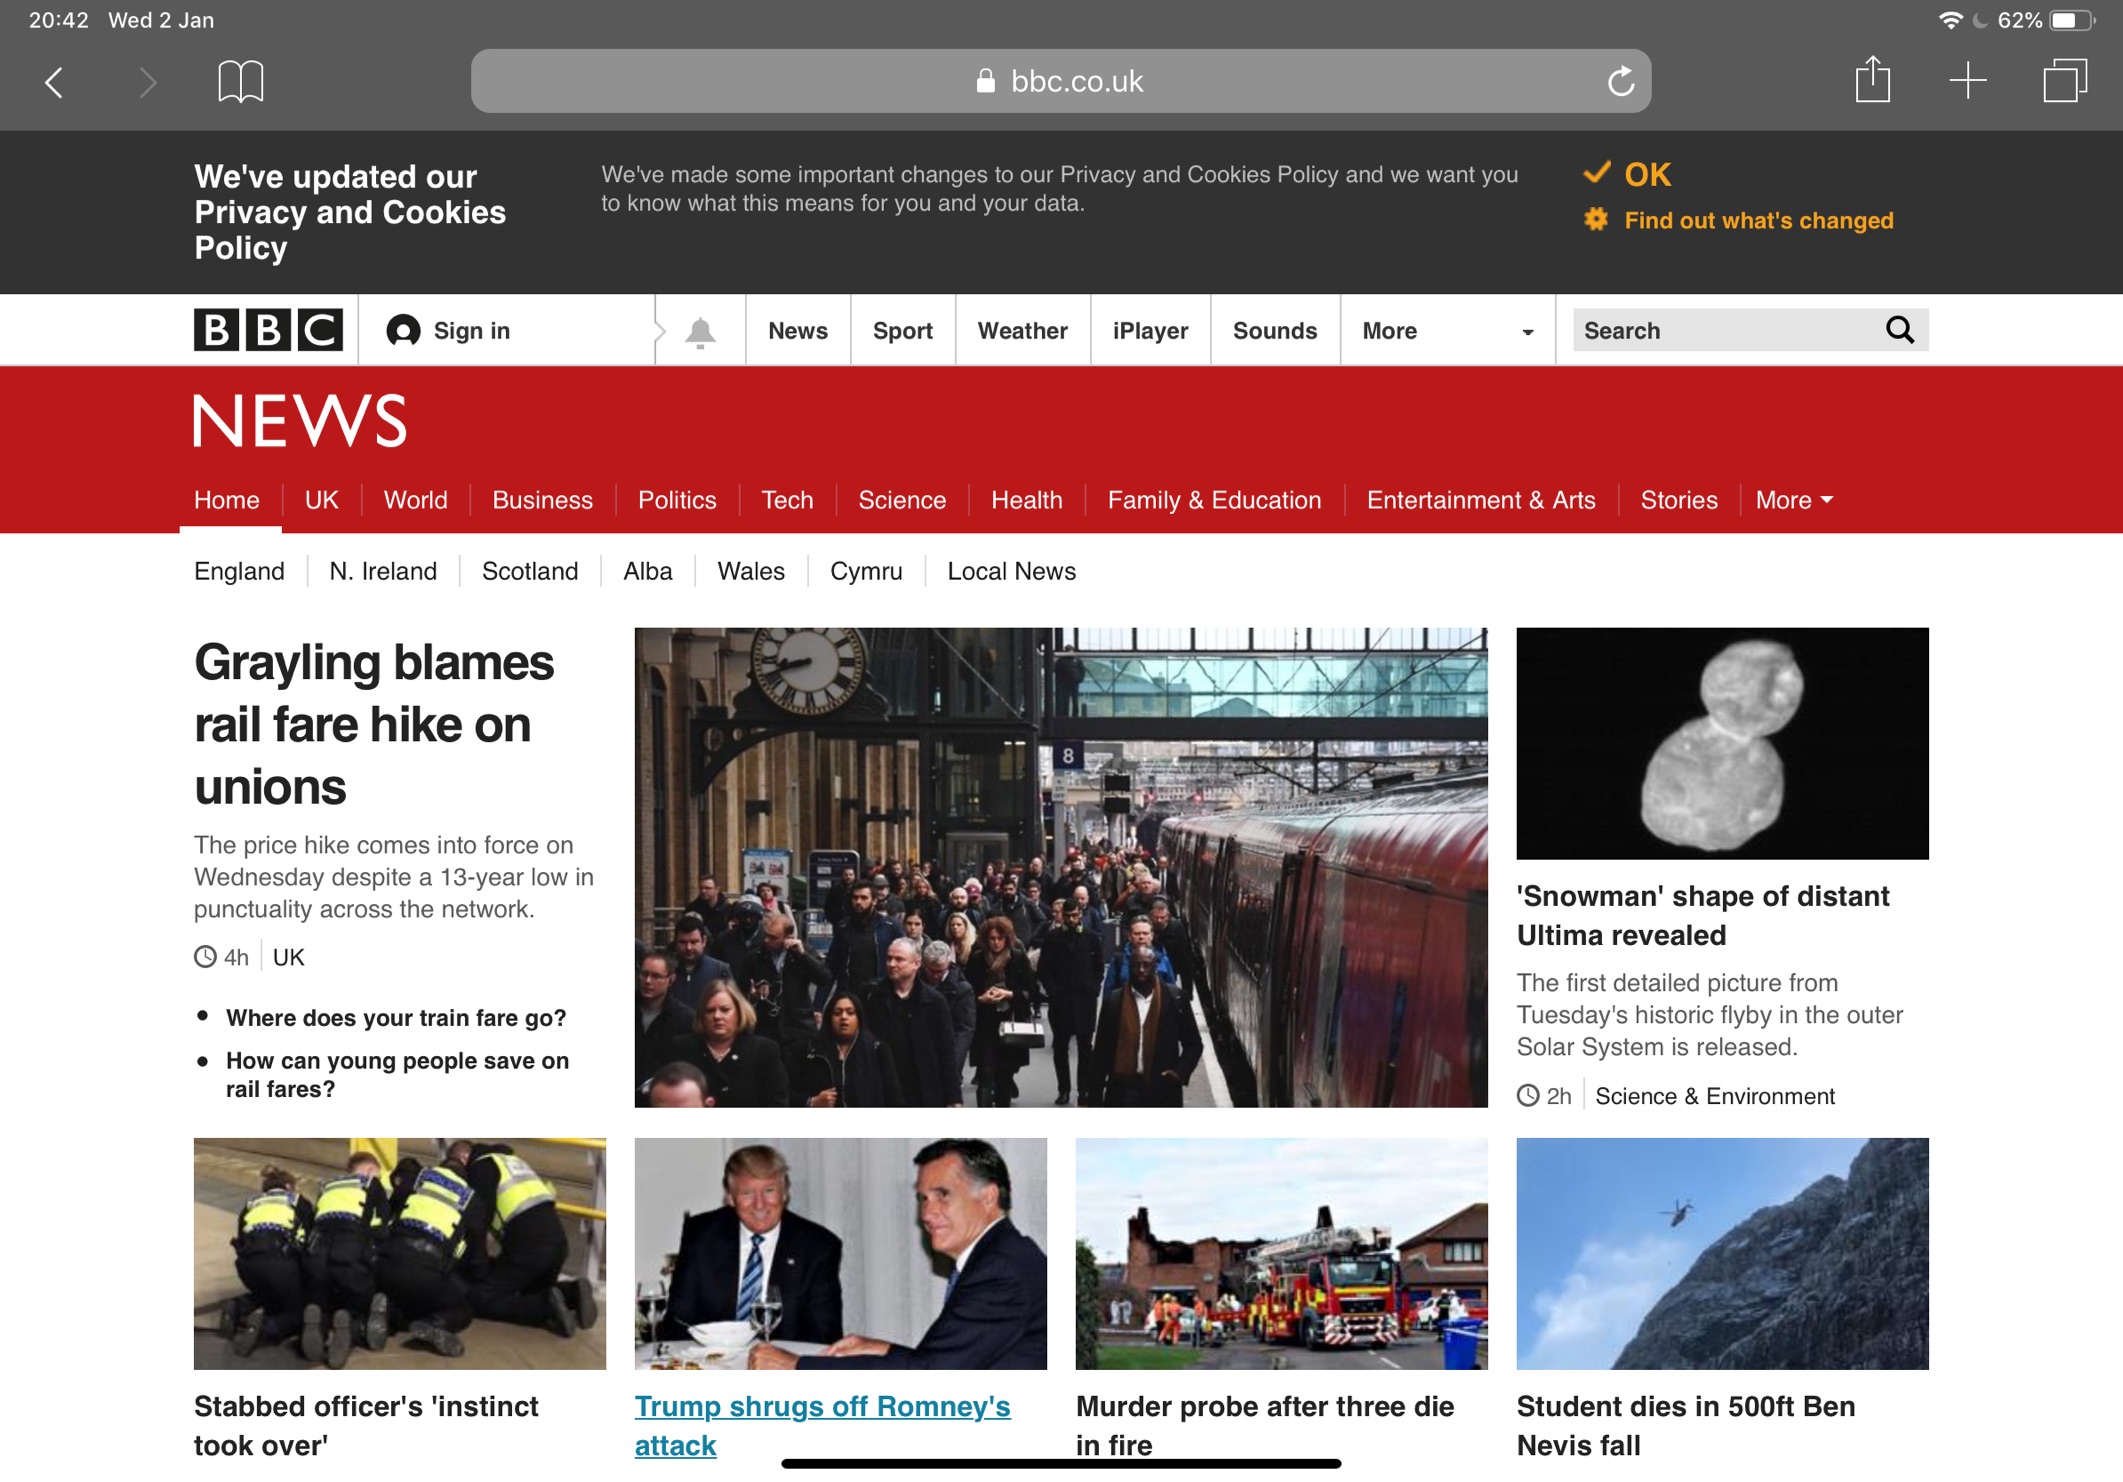Click the UK tag under Grayling story

click(x=288, y=957)
